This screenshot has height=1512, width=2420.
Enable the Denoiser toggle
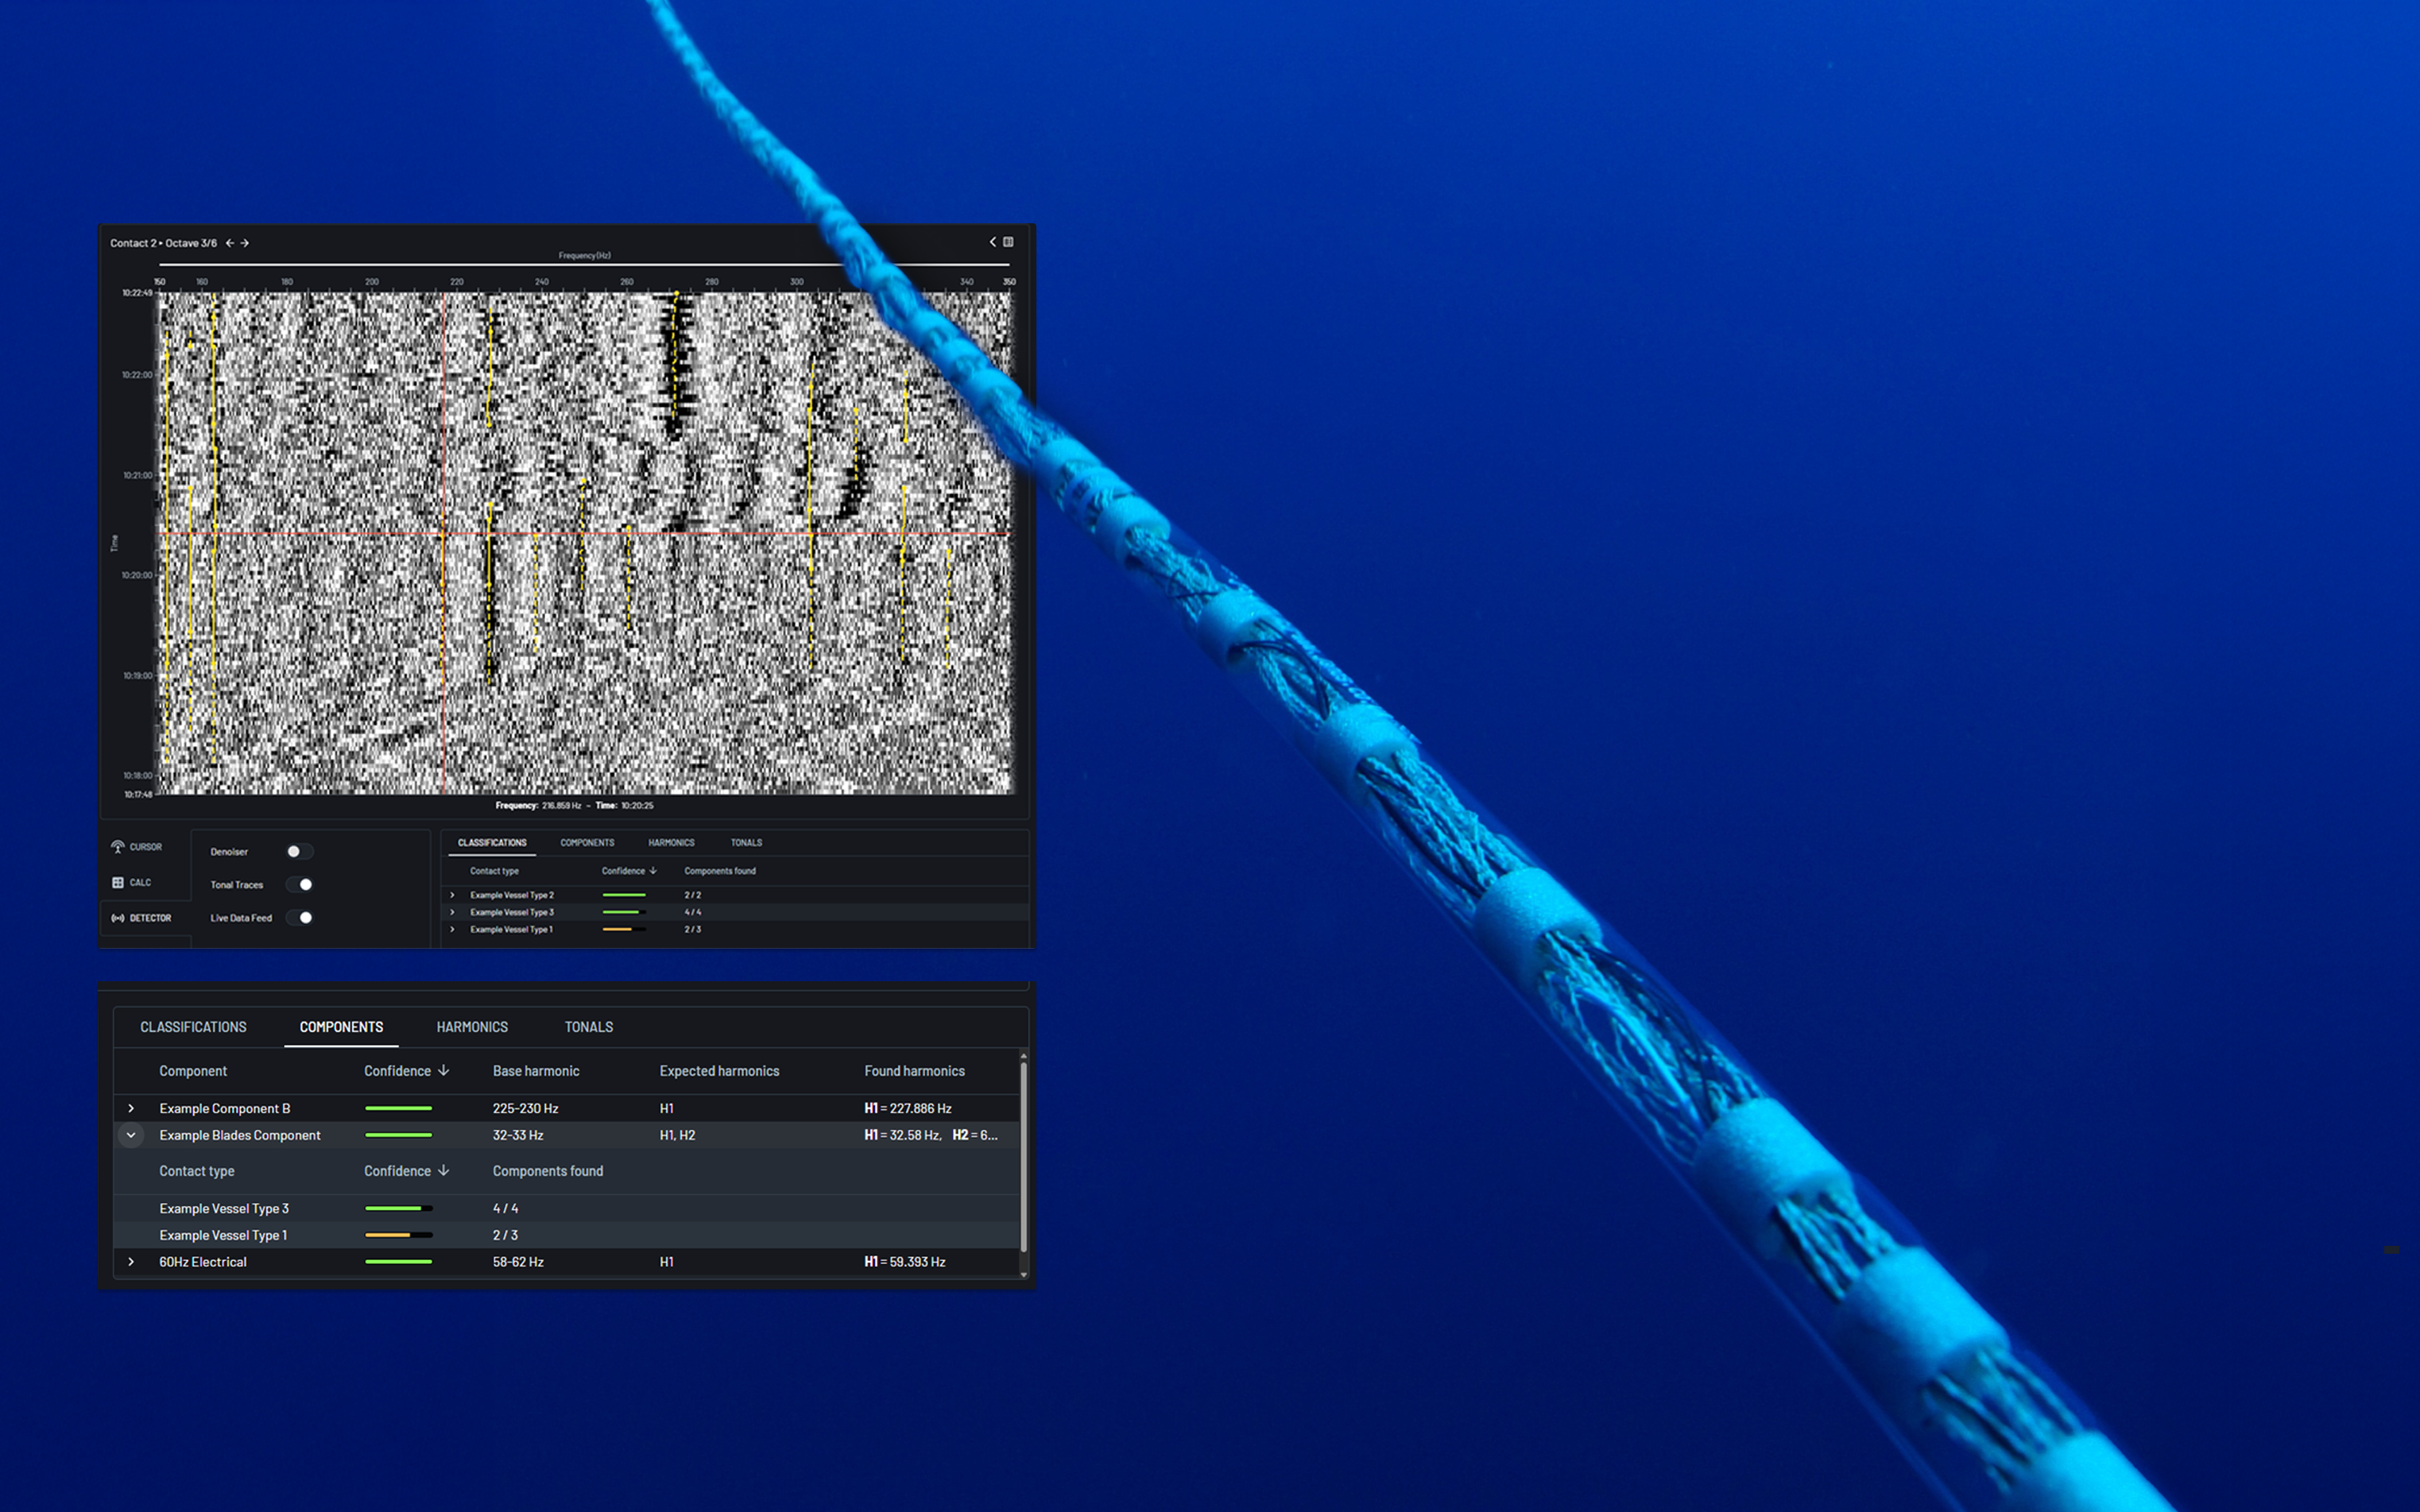[299, 852]
